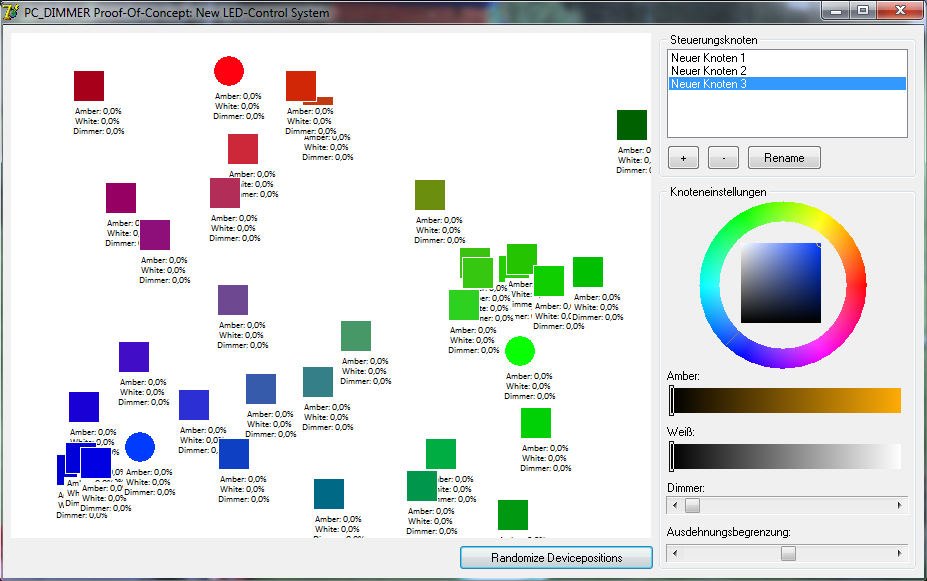Viewport: 927px width, 581px height.
Task: Click the Weiß gradient slider bar
Action: (786, 456)
